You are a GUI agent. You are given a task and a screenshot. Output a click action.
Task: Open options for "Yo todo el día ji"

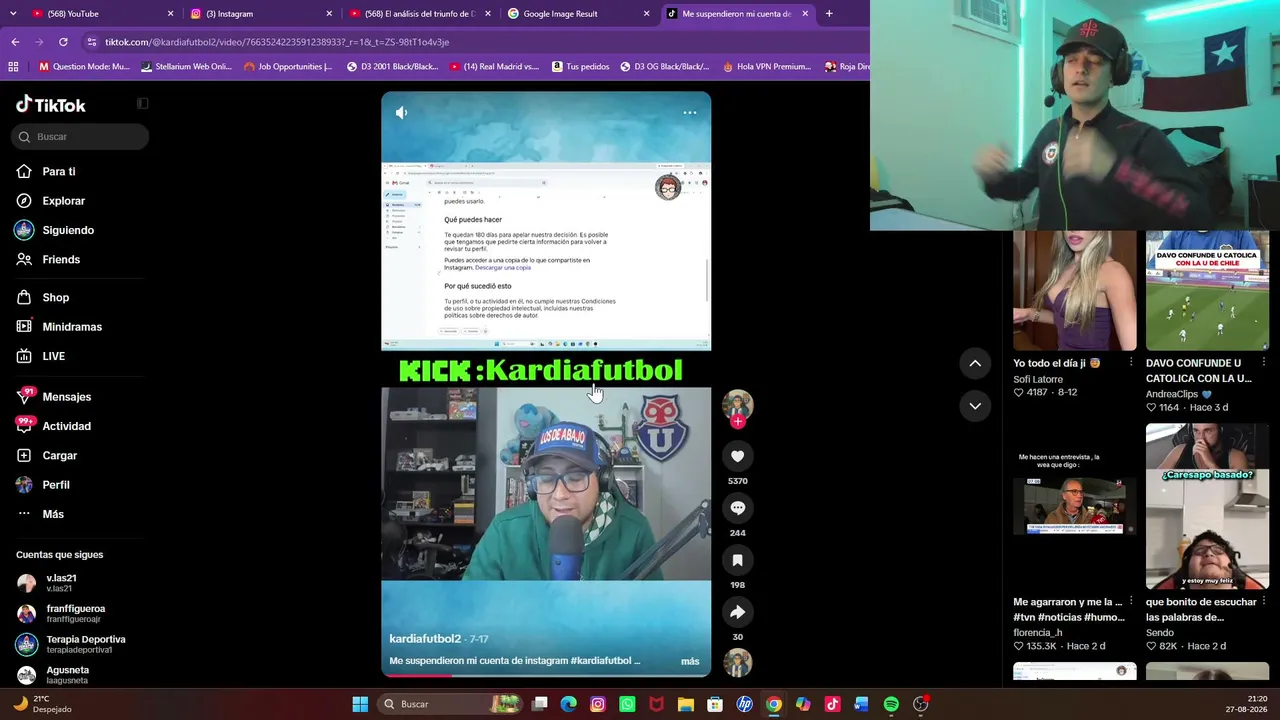[x=1131, y=363]
